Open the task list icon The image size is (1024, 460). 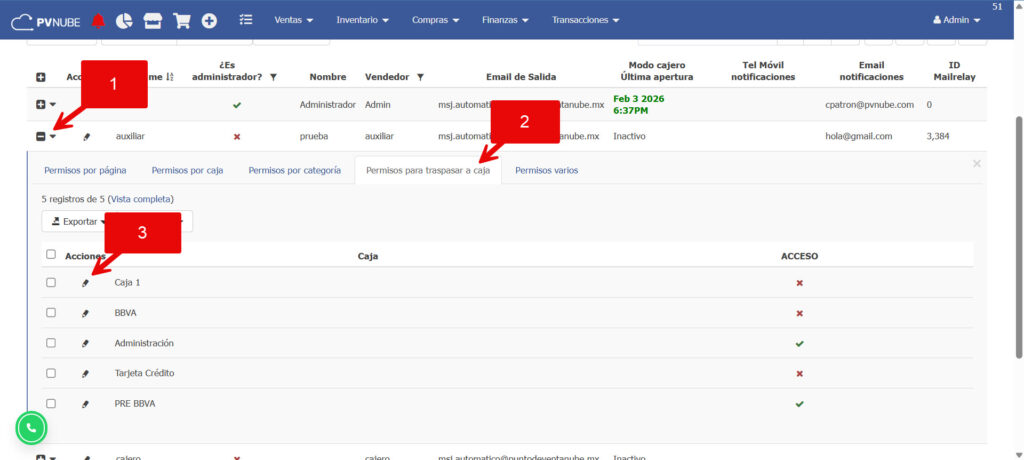click(x=247, y=20)
